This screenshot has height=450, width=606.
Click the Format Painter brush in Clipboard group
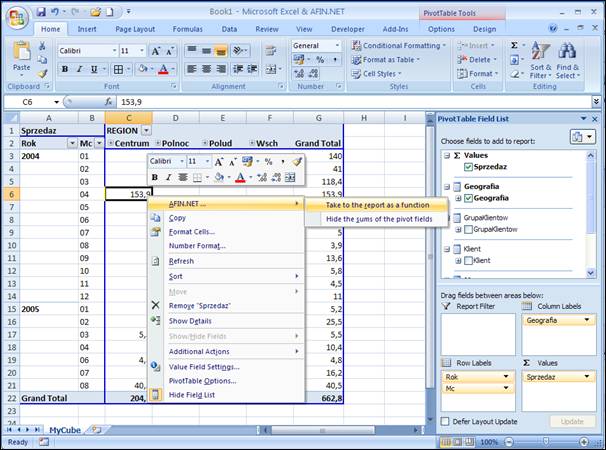[42, 73]
